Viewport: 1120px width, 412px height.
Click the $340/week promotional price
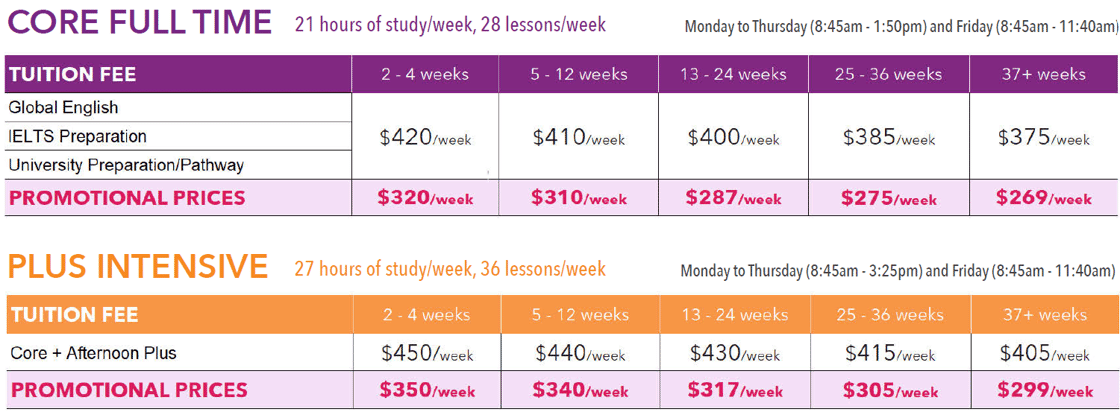[x=580, y=390]
